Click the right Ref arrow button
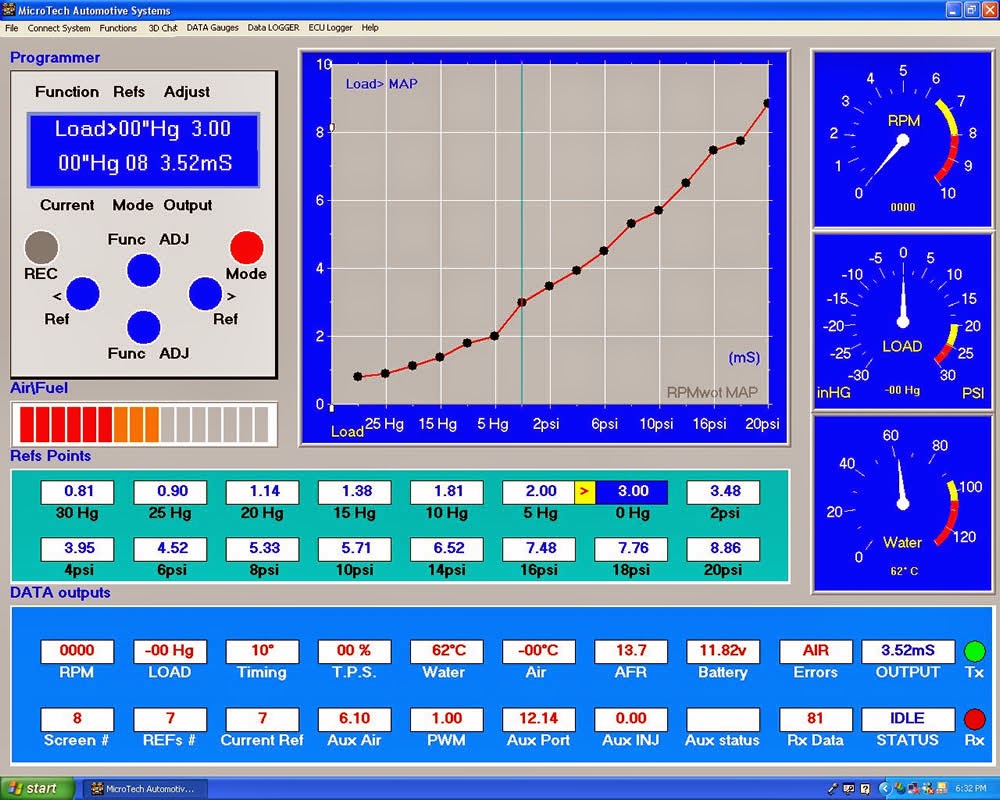 (204, 293)
